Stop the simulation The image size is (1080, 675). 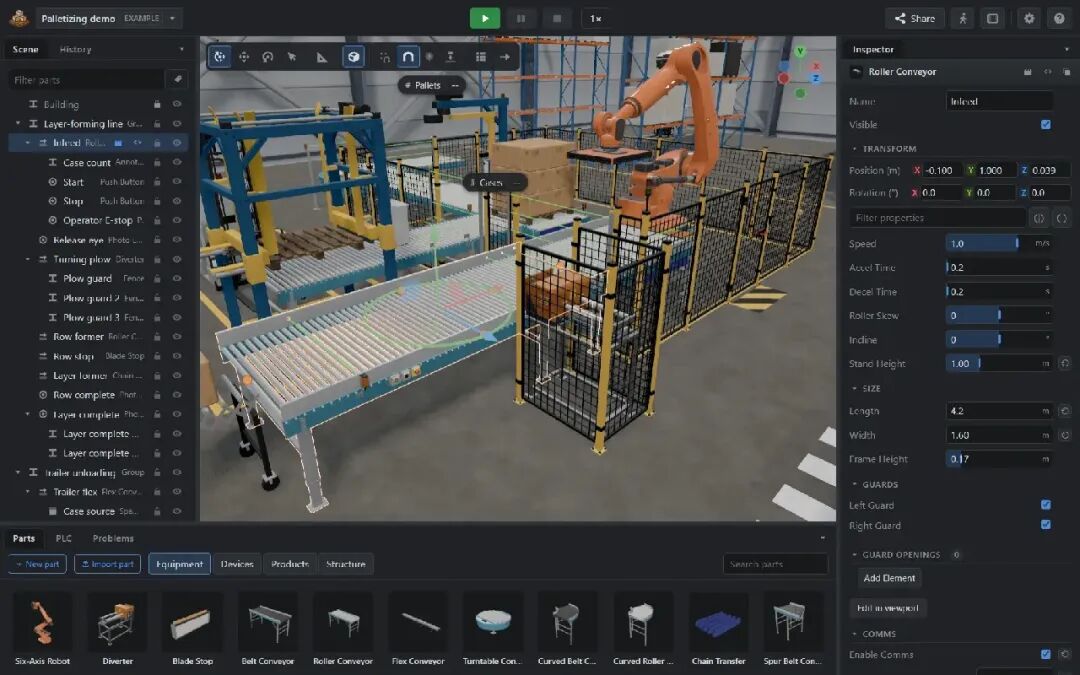point(557,19)
